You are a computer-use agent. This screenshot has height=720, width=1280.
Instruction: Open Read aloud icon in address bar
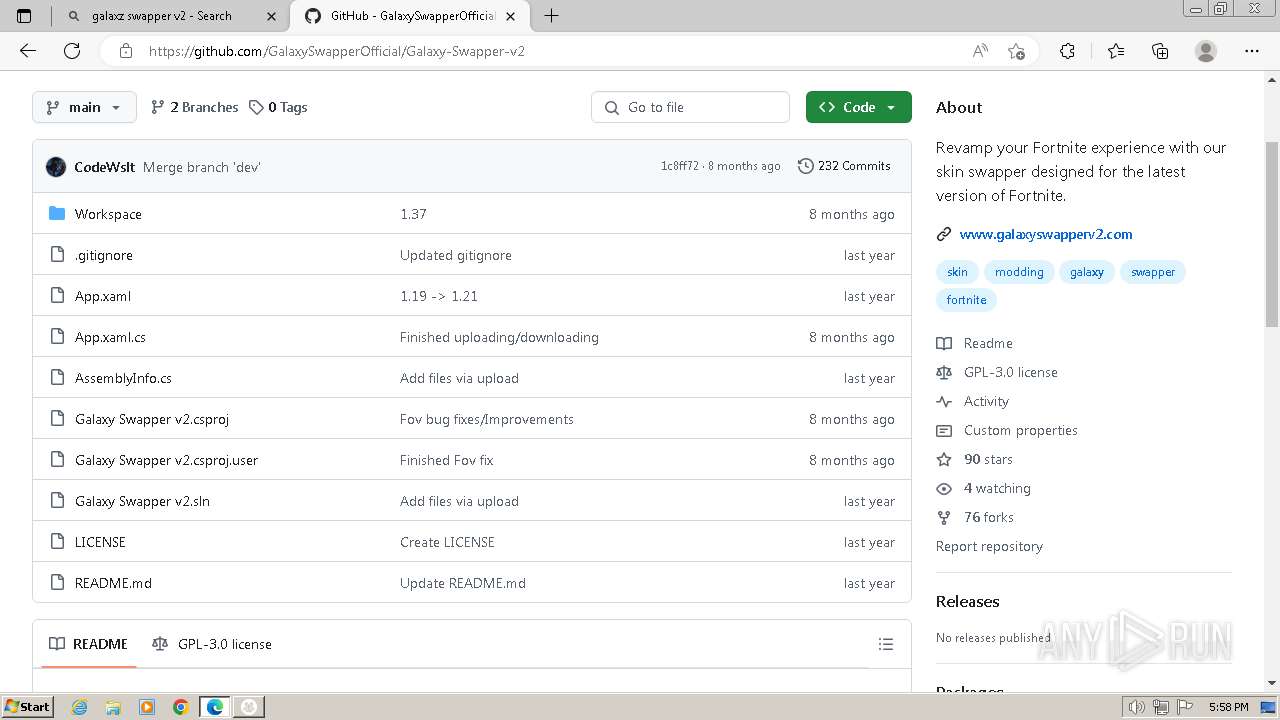pyautogui.click(x=980, y=51)
